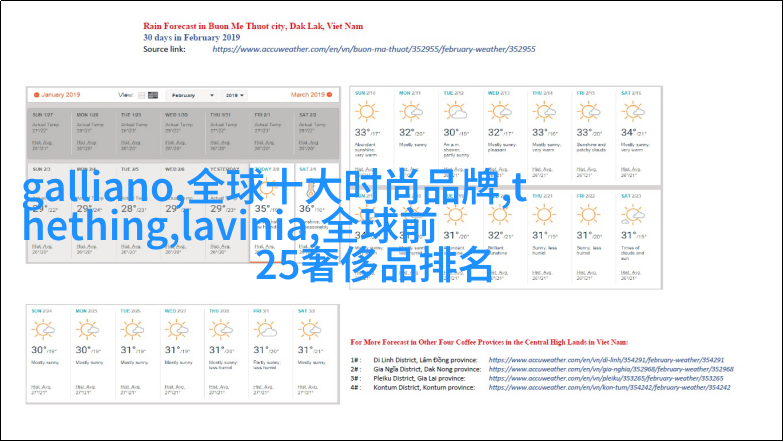Go to next month March 2019
The width and height of the screenshot is (784, 442).
click(x=308, y=94)
